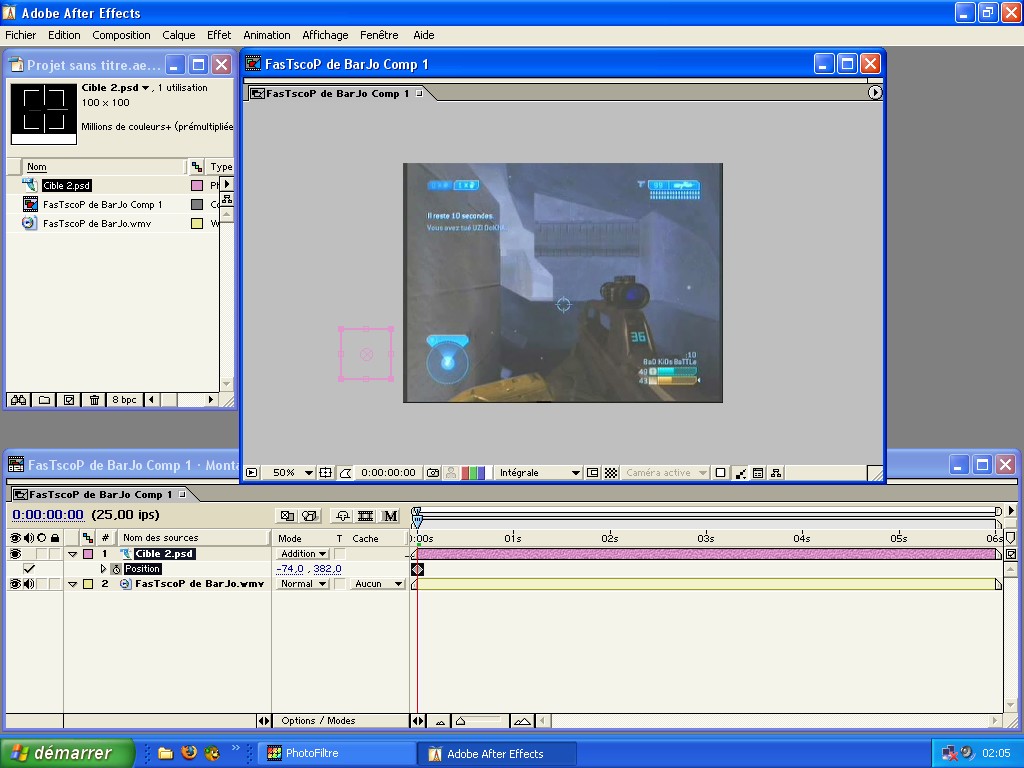Select FasTscoP de BarJo.wmv in project panel
Viewport: 1024px width, 768px height.
tap(97, 223)
